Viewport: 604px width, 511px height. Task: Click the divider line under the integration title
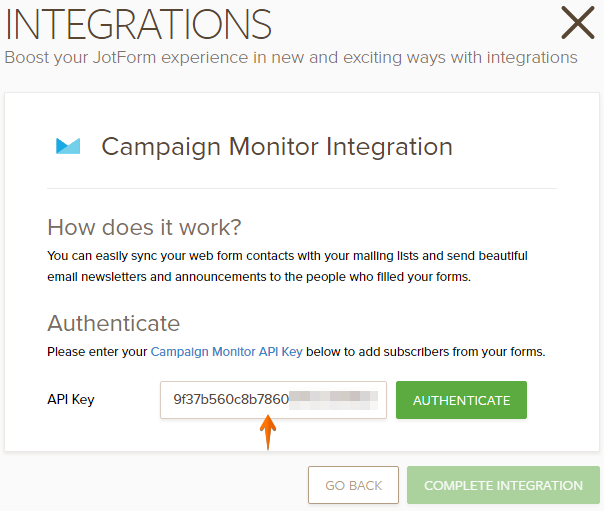coord(302,188)
